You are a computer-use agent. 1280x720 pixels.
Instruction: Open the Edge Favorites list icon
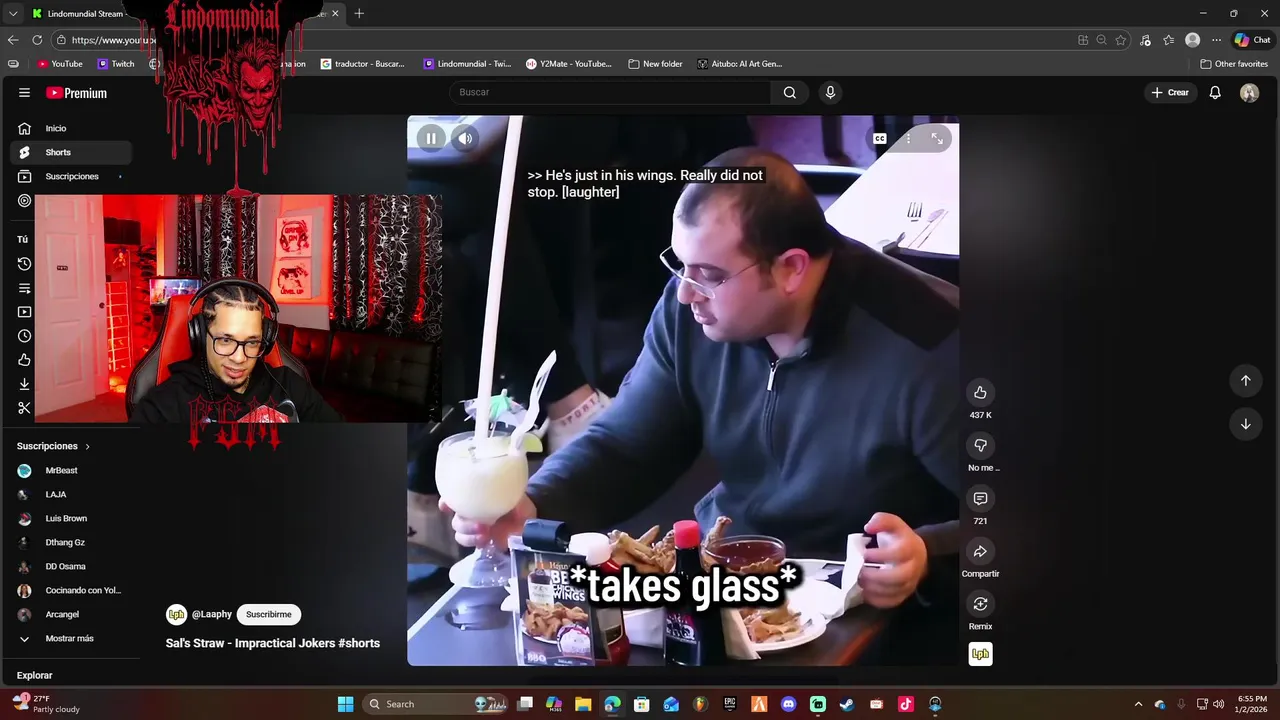1168,40
